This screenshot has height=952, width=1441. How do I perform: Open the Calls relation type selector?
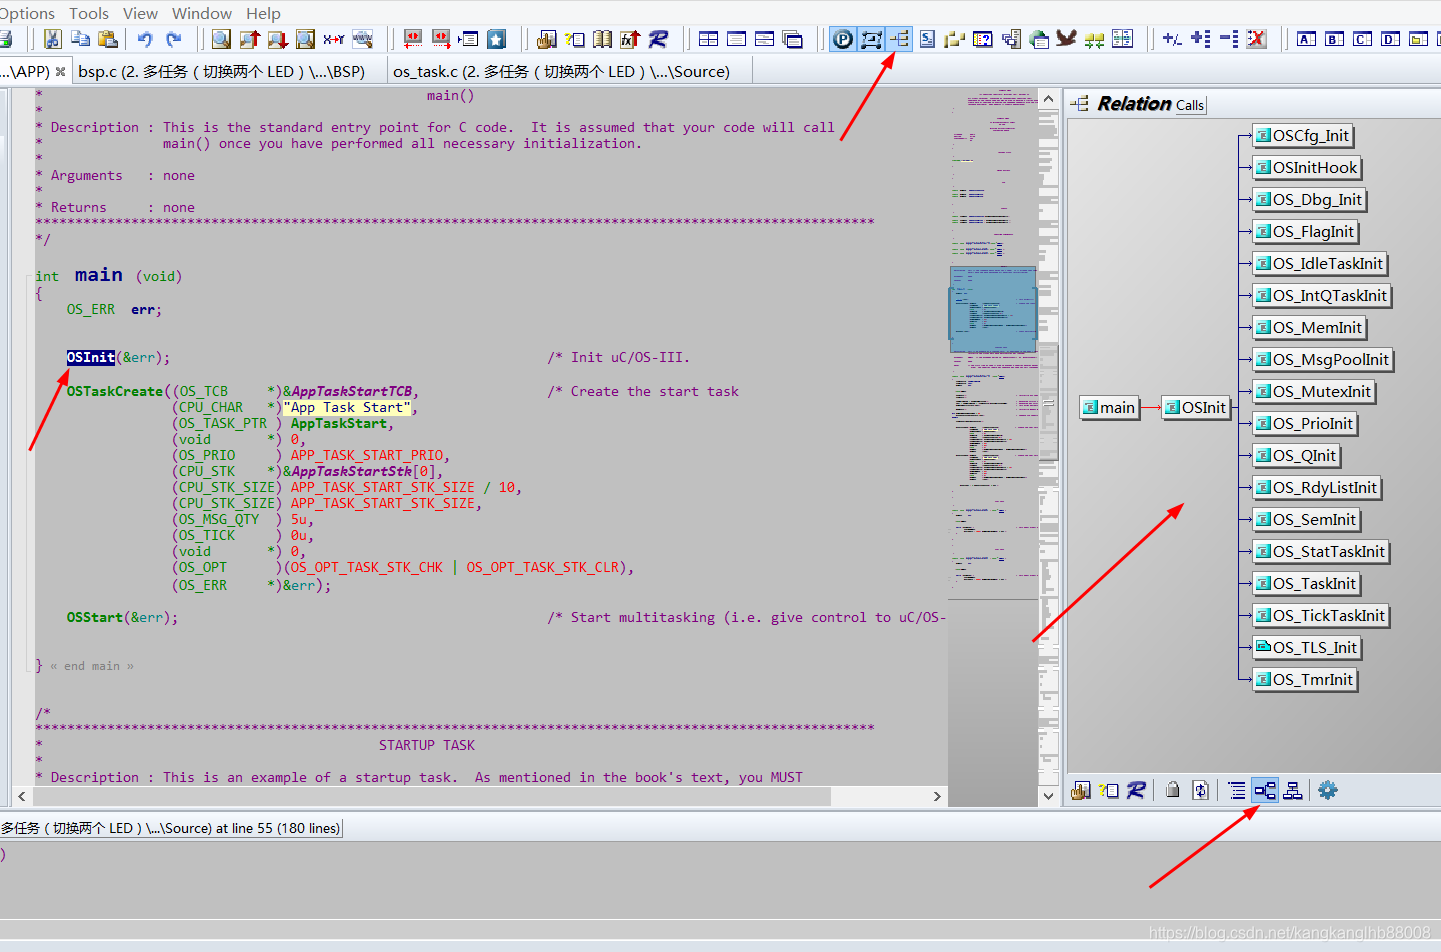click(1190, 103)
